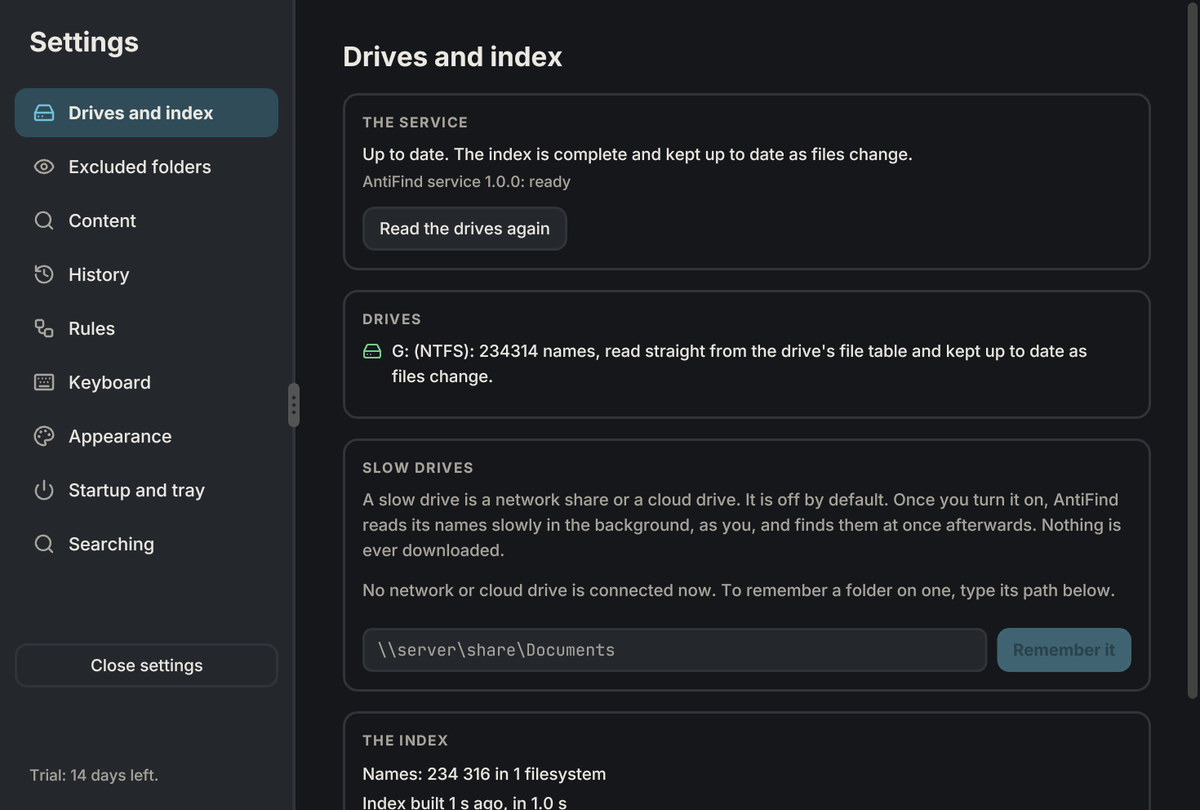Go to the Searching settings
This screenshot has width=1200, height=810.
[146, 544]
